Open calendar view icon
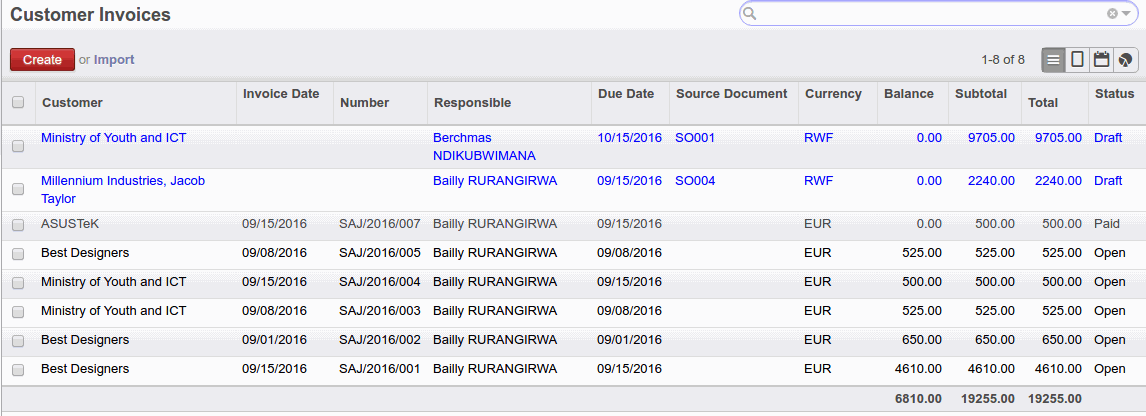Image resolution: width=1146 pixels, height=416 pixels. pos(1101,60)
